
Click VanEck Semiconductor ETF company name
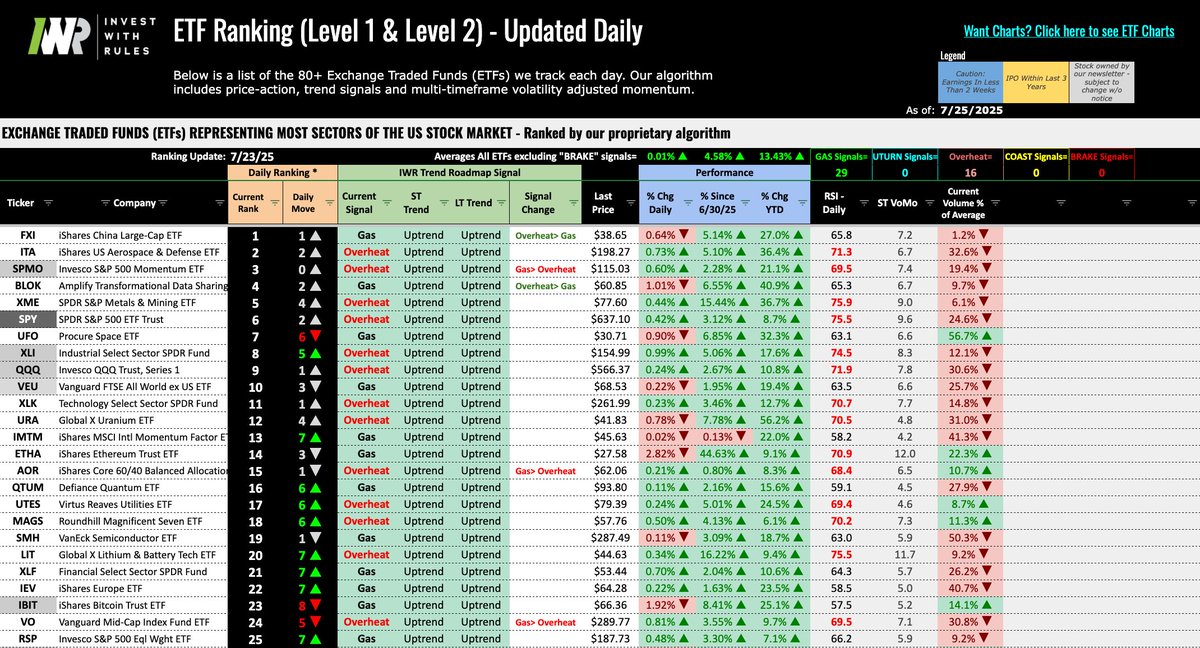click(116, 538)
